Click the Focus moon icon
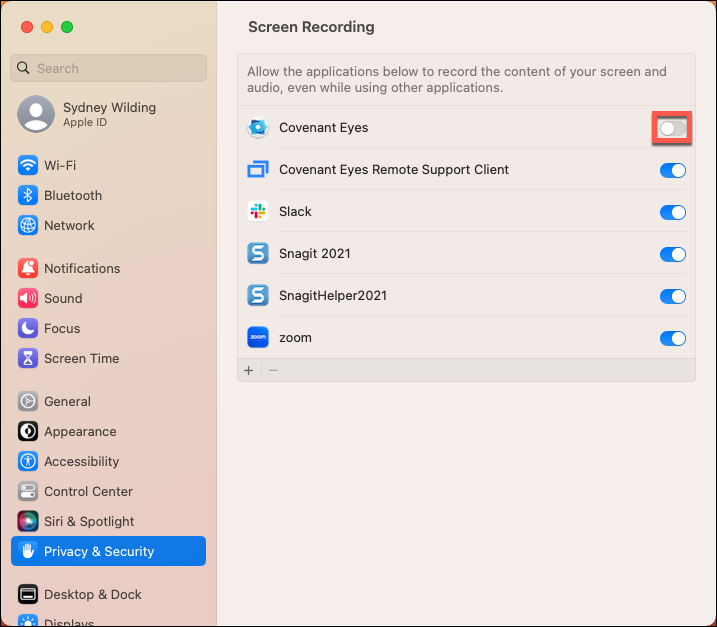The width and height of the screenshot is (717, 627). click(28, 328)
